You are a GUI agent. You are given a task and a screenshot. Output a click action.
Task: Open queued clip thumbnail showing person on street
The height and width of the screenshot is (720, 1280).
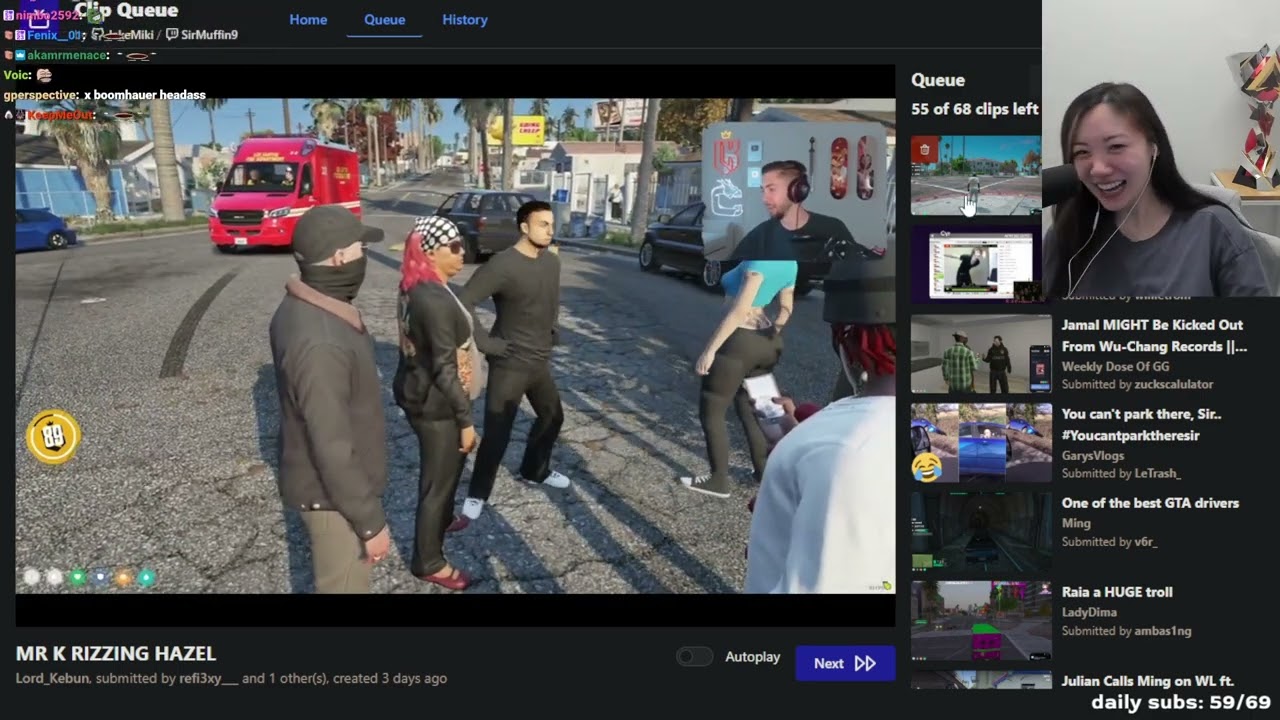(976, 176)
